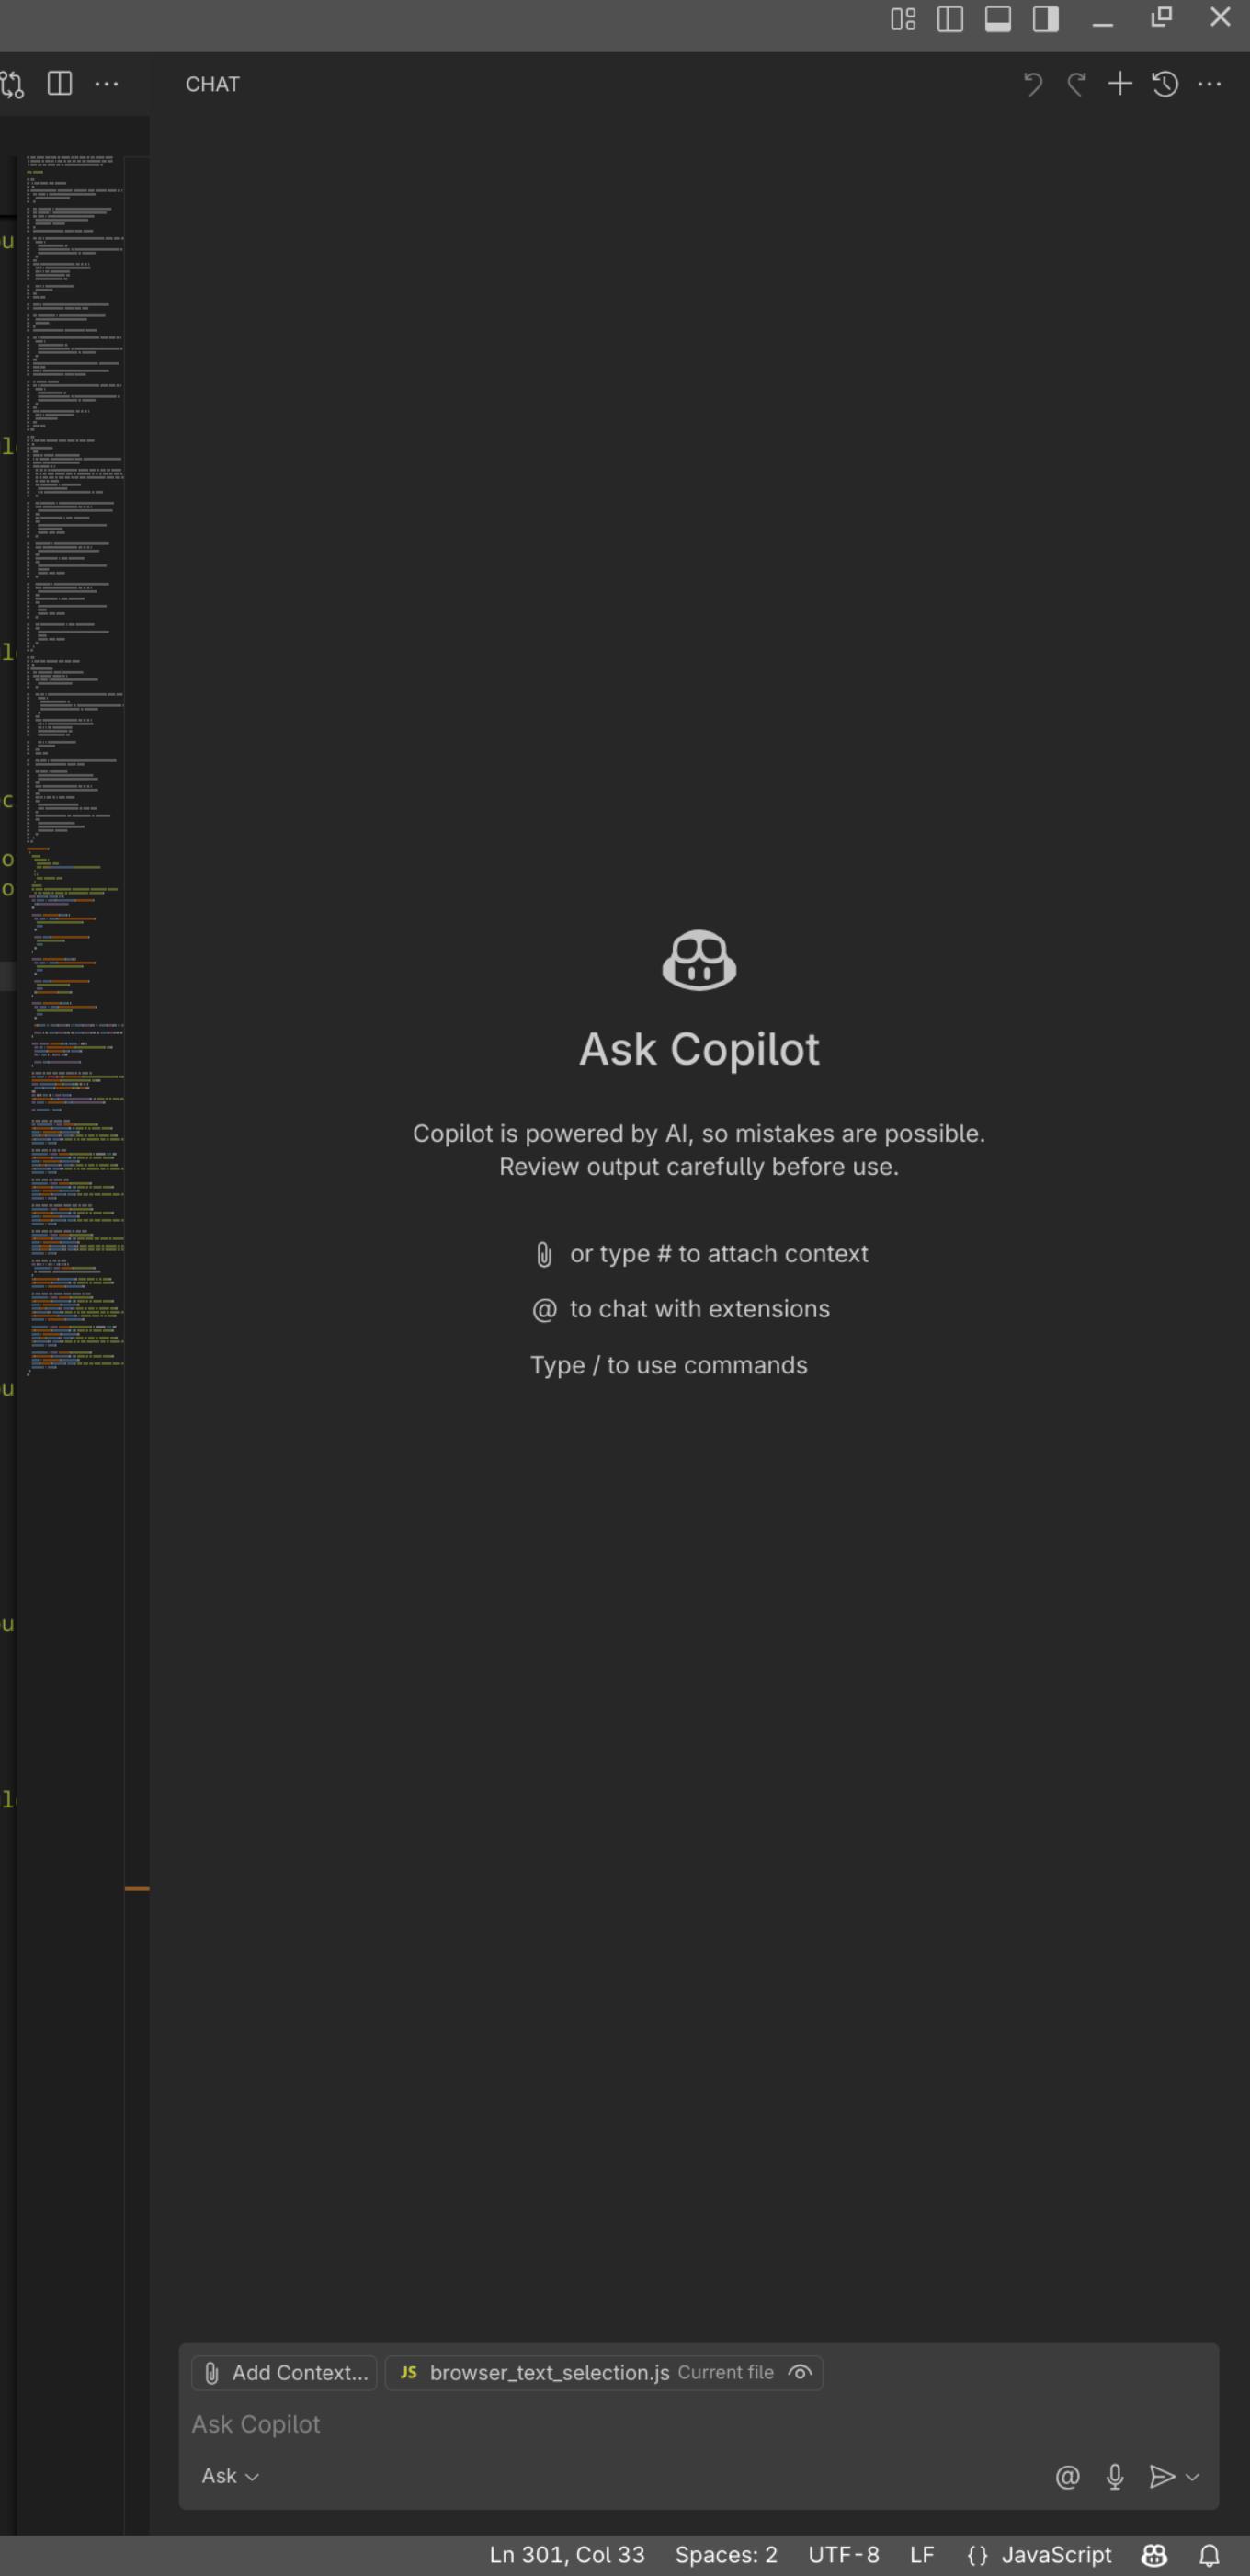Click the browser_text_selection.js file chip
1250x2576 pixels.
click(549, 2372)
